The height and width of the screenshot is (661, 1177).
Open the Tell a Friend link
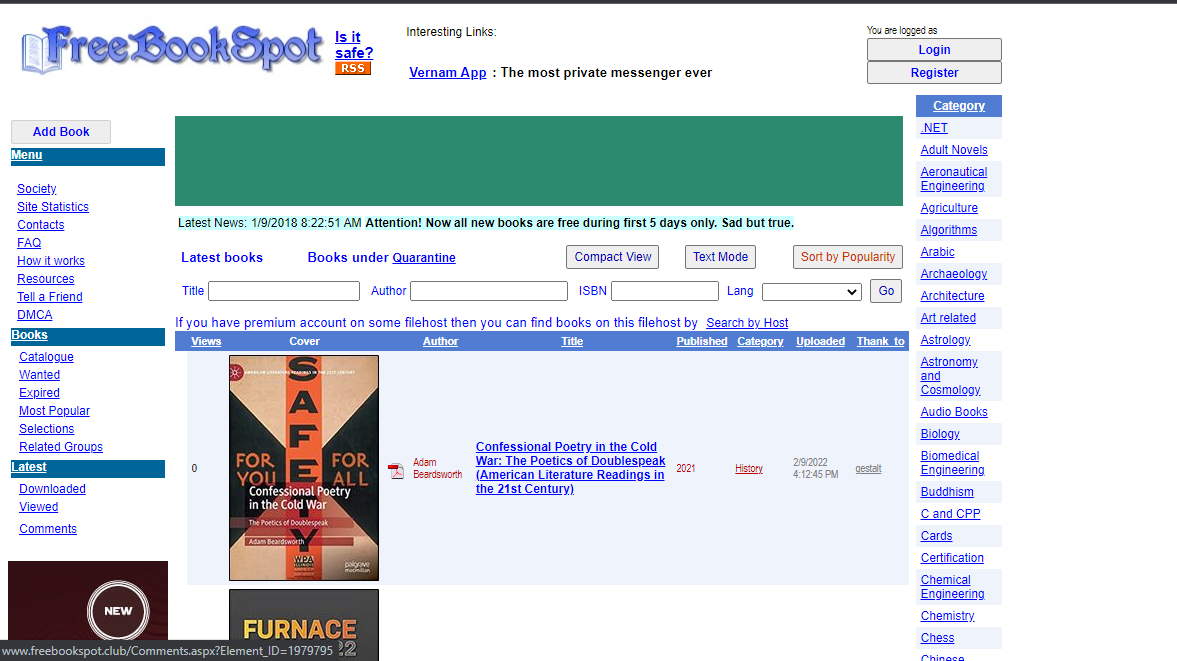(50, 297)
